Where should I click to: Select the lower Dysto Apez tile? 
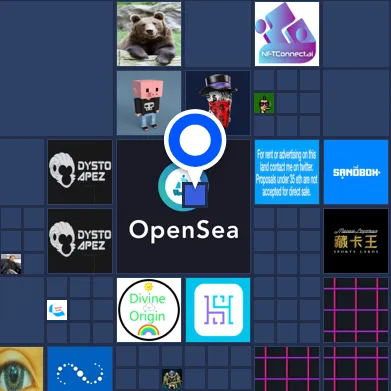tap(80, 241)
